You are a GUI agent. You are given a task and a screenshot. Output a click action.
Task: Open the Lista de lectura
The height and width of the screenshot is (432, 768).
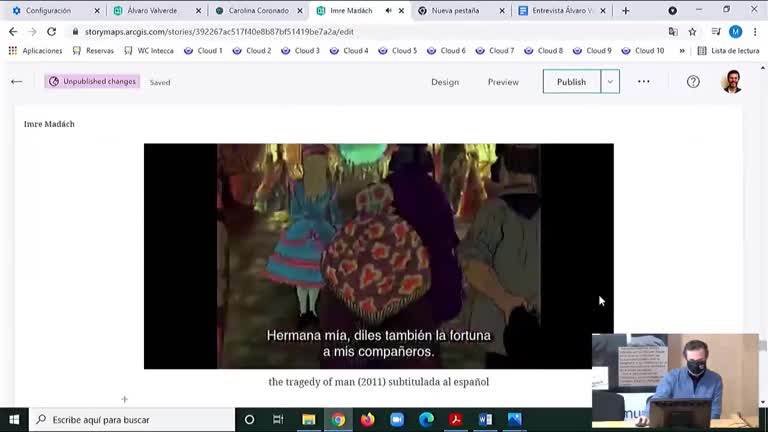(x=728, y=50)
